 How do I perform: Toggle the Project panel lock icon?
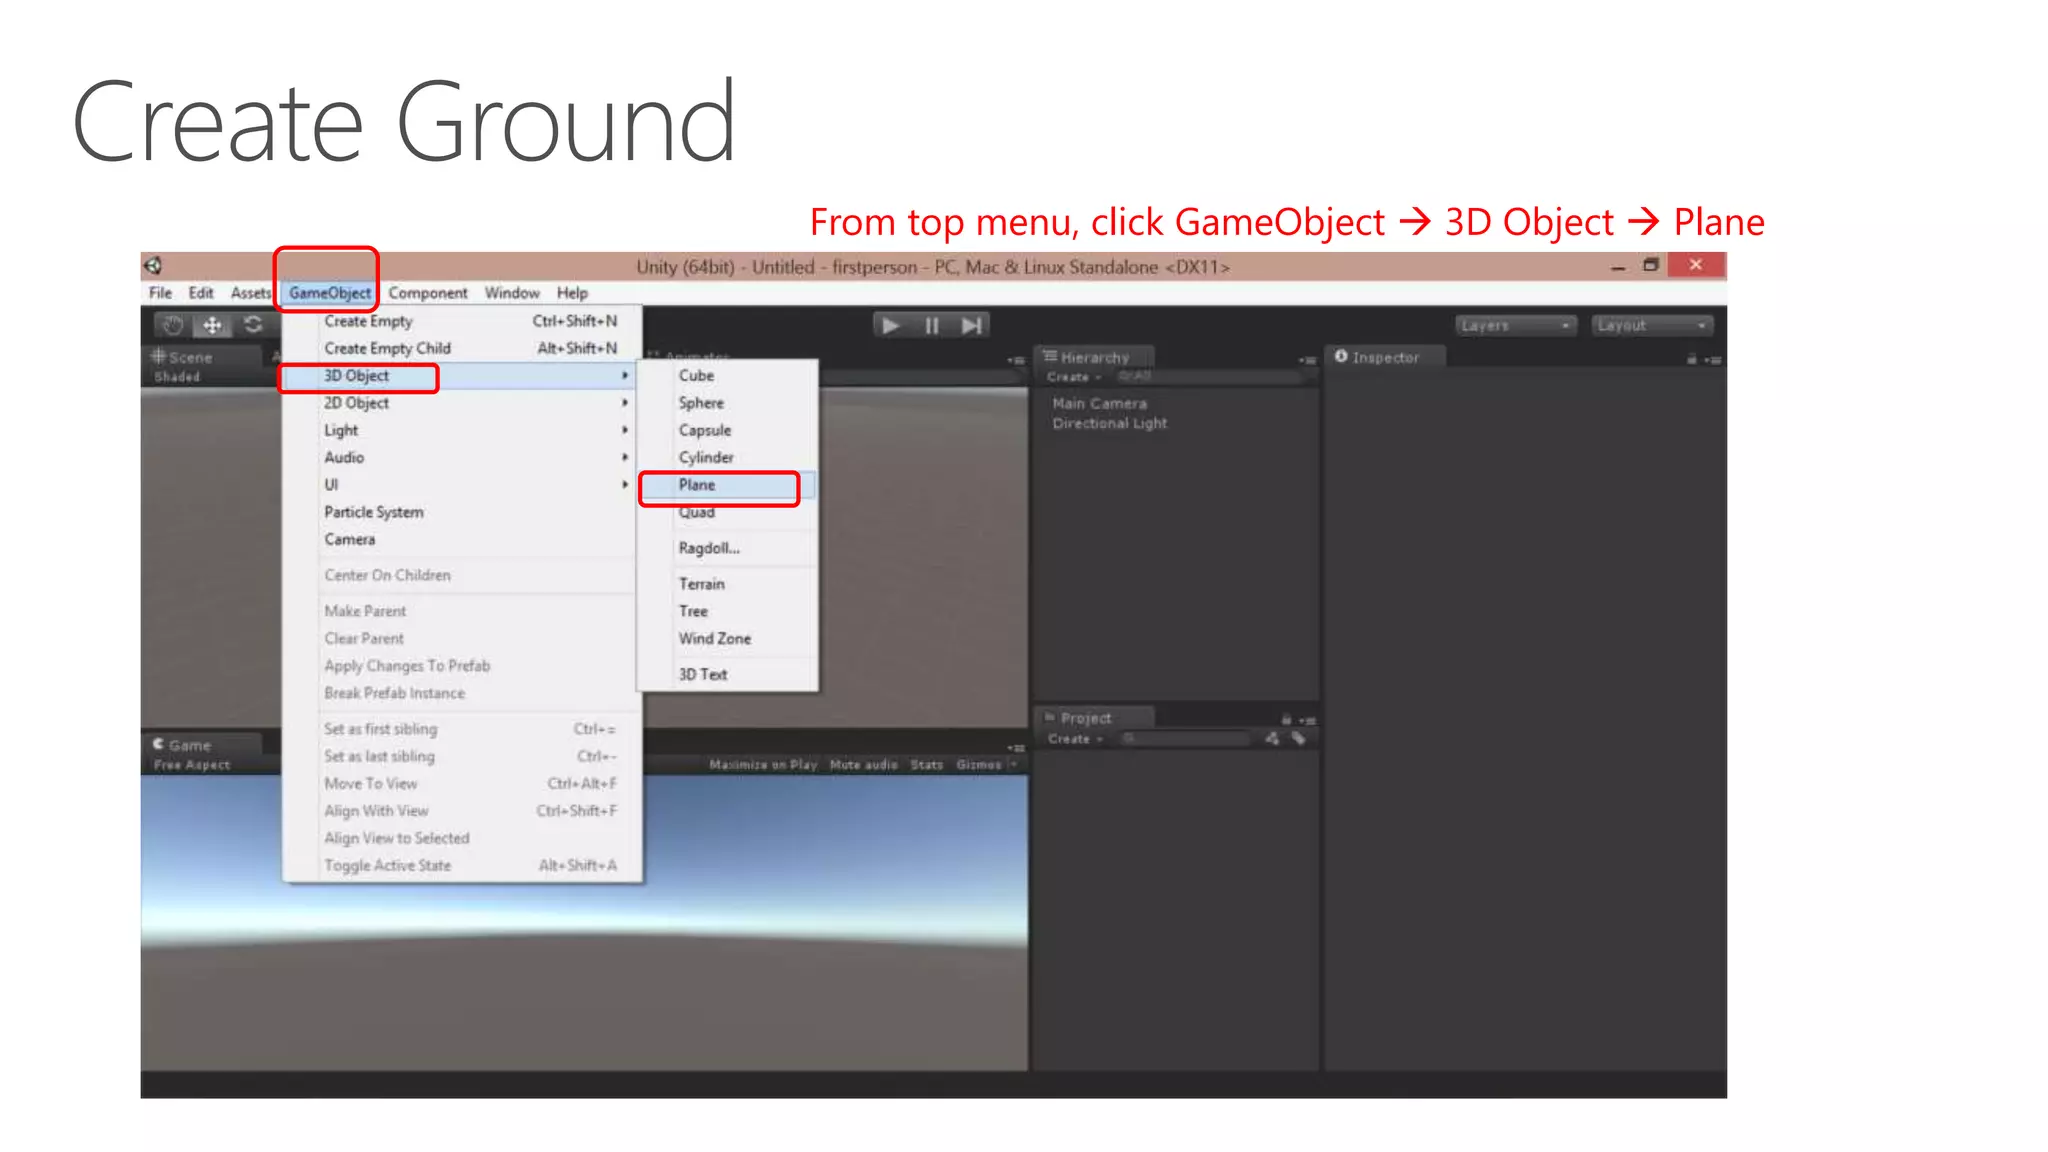[x=1286, y=720]
